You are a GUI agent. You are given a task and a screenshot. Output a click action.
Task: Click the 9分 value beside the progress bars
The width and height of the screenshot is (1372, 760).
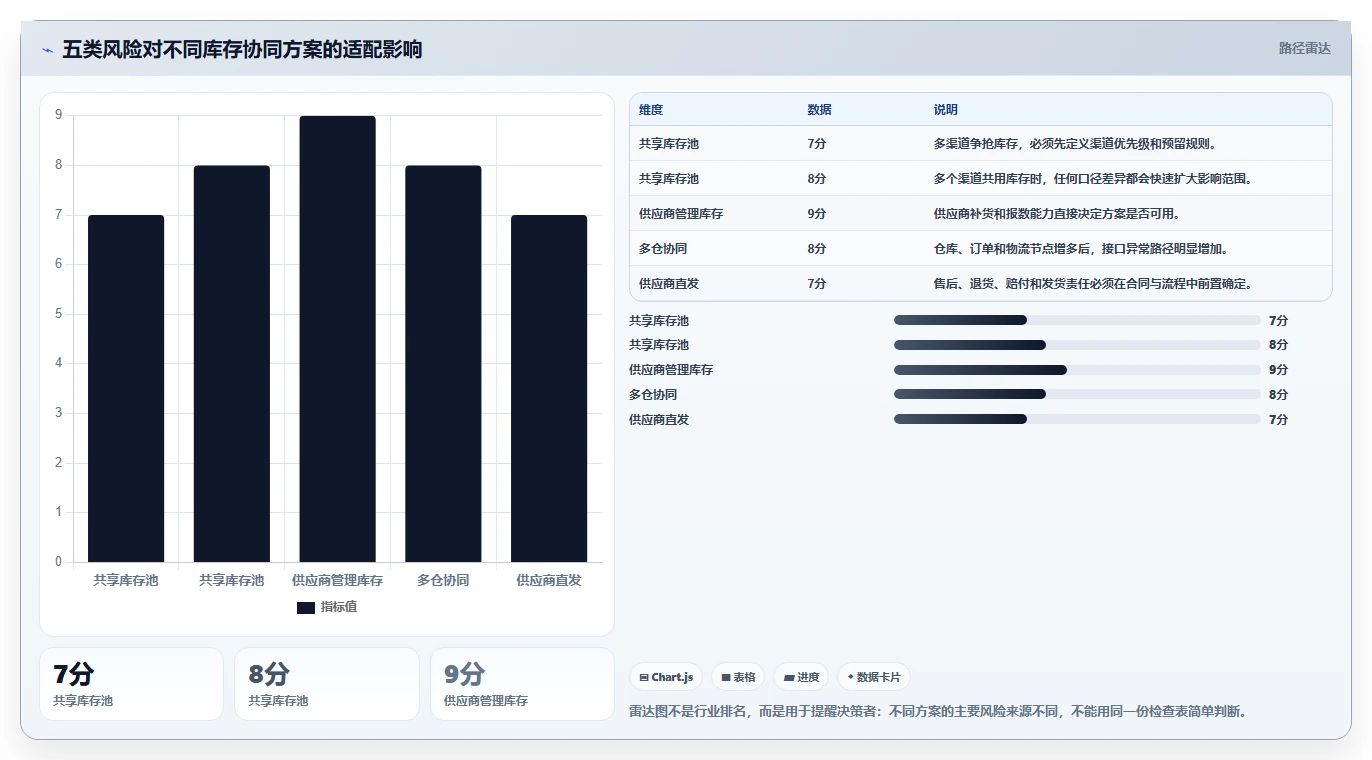1278,370
